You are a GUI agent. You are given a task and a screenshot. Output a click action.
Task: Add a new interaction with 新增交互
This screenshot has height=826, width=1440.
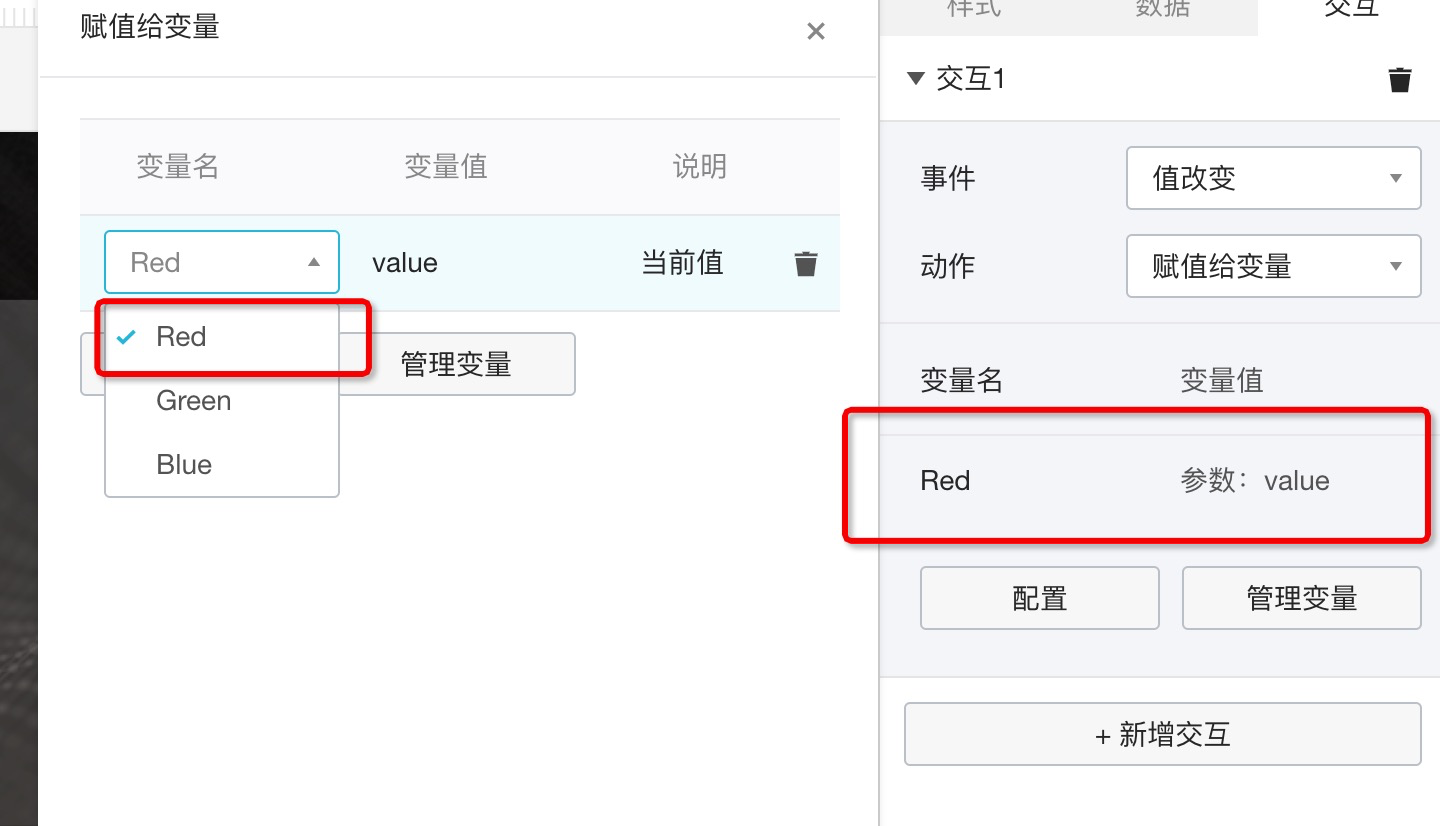(x=1163, y=735)
